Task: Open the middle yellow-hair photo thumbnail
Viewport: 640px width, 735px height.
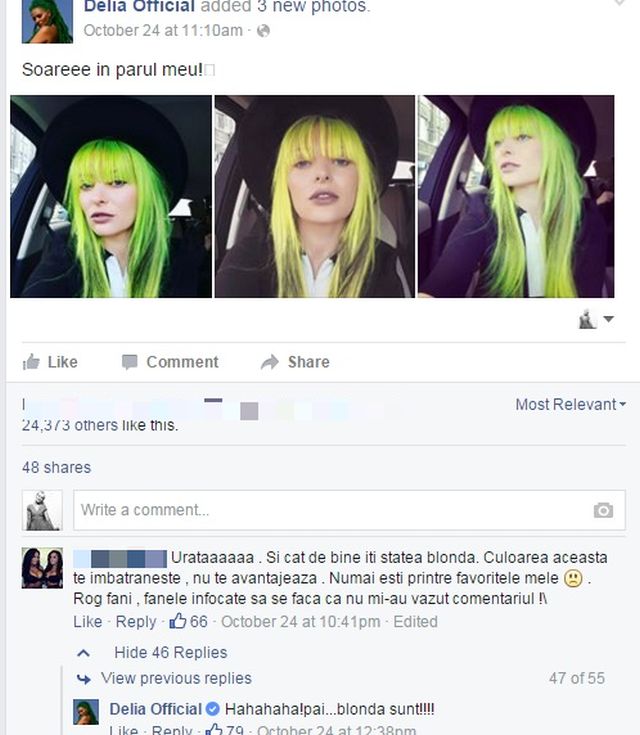Action: pyautogui.click(x=315, y=196)
